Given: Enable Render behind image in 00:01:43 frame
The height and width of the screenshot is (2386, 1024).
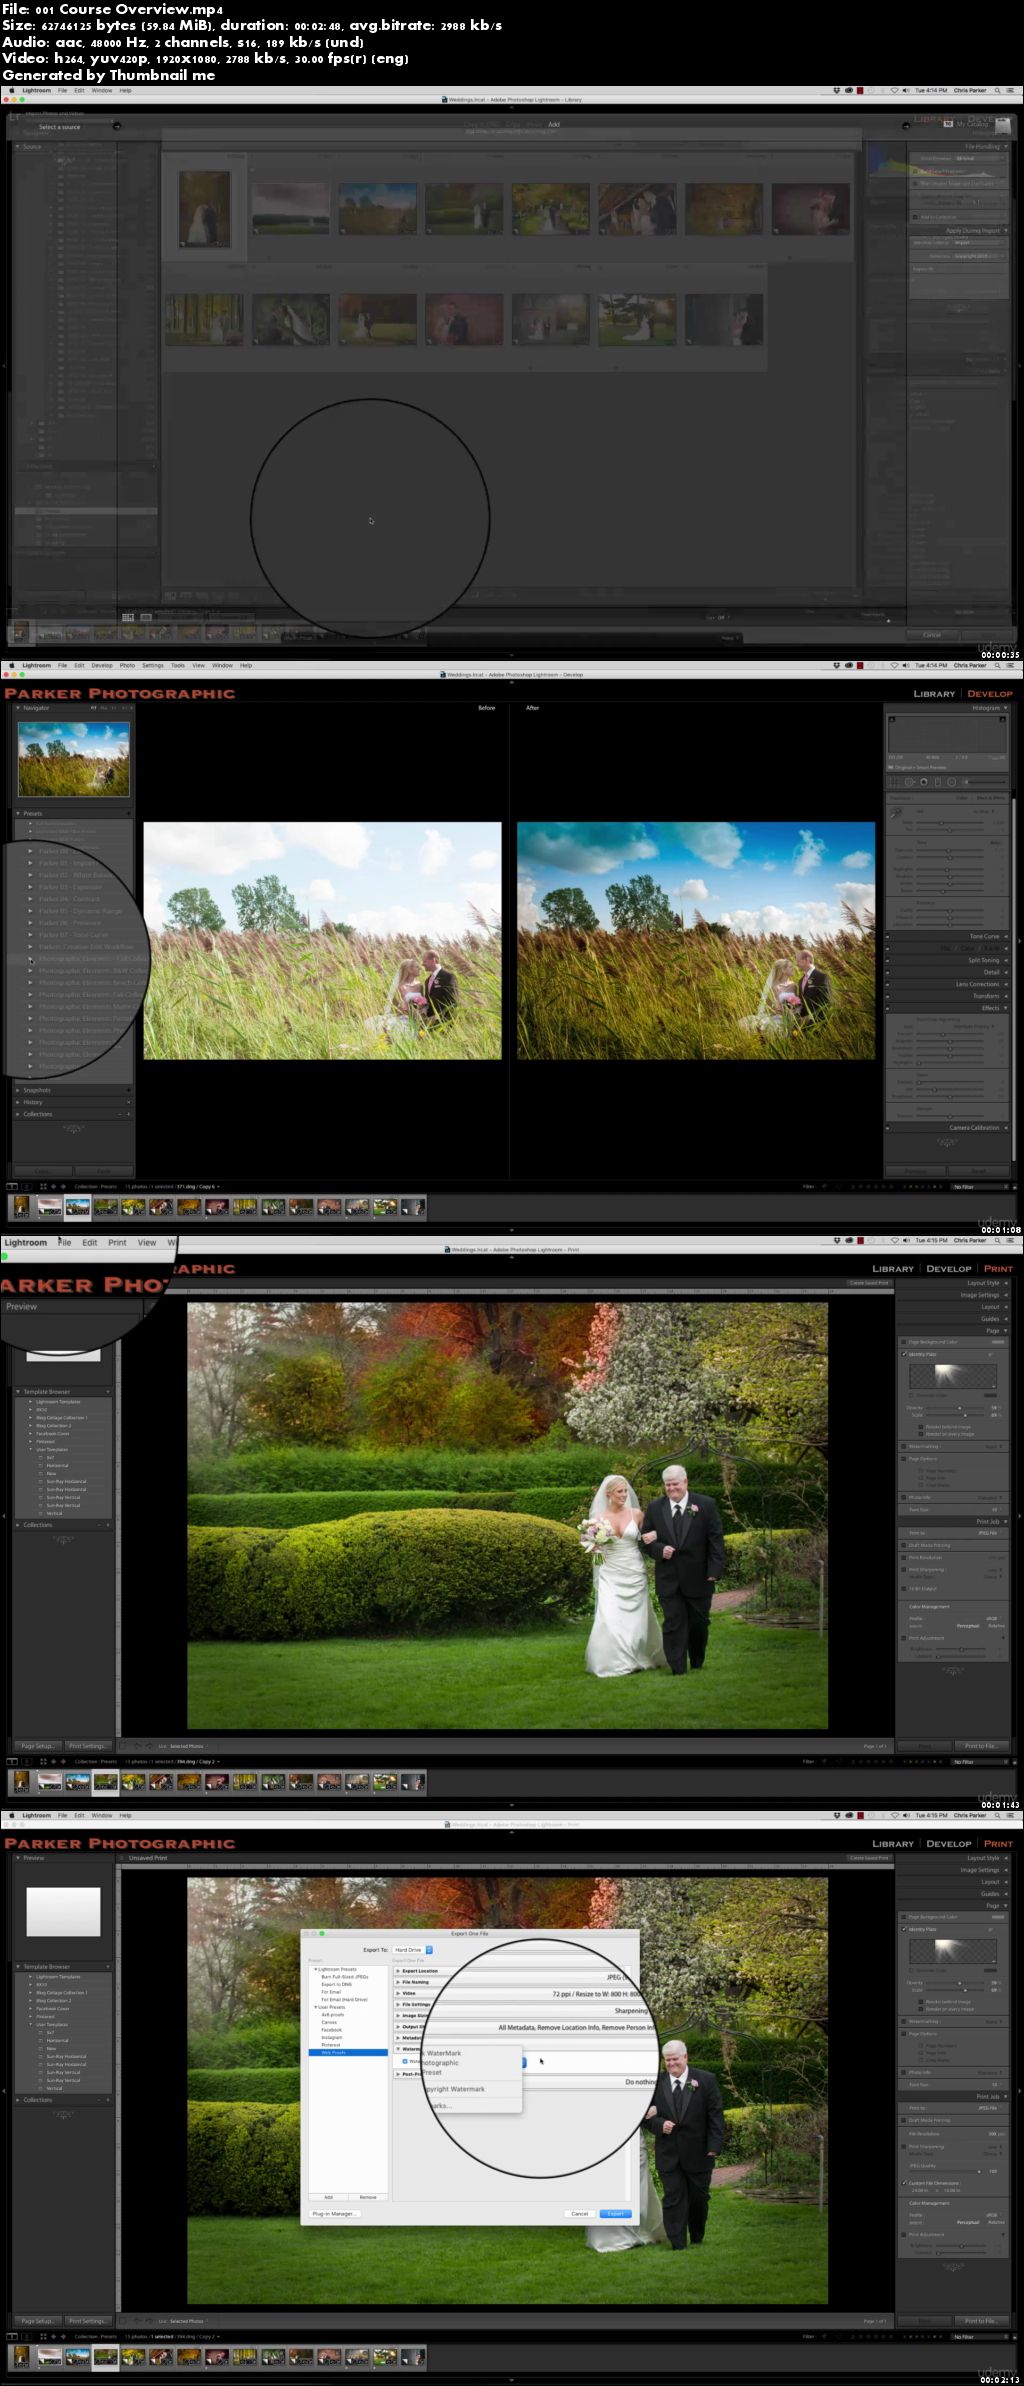Looking at the screenshot, I should (x=921, y=1427).
